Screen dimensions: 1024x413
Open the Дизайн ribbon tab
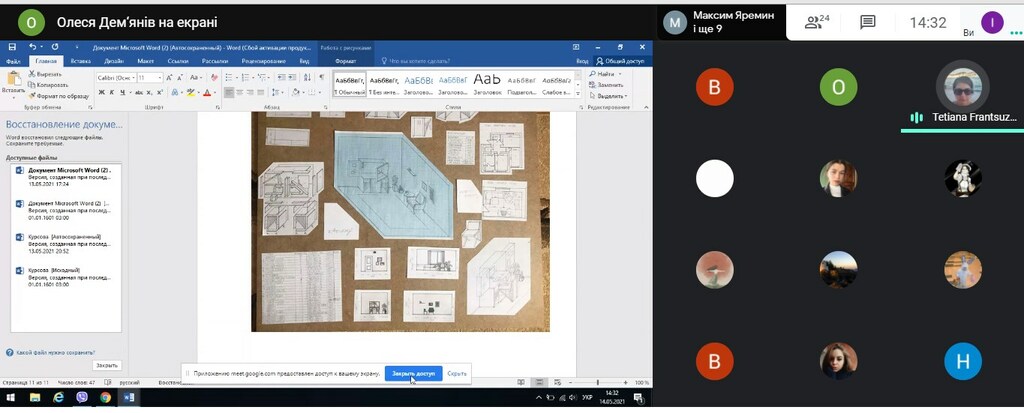(x=115, y=61)
